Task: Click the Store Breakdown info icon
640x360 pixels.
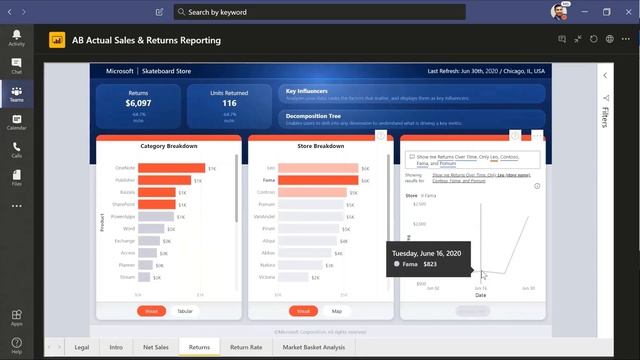Action: tap(380, 136)
